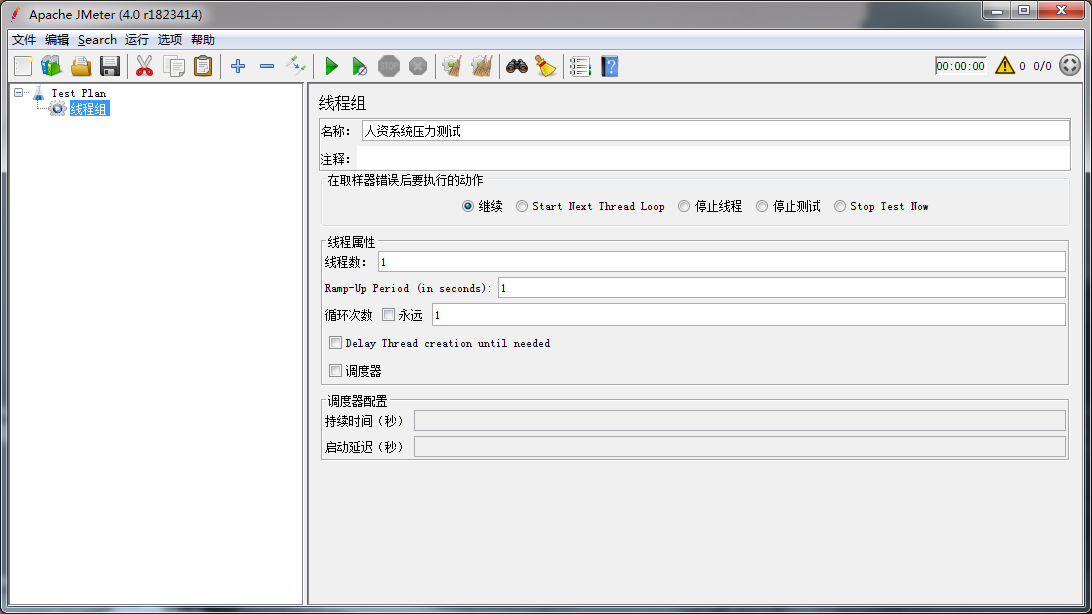Open the function helper list icon
Image resolution: width=1092 pixels, height=614 pixels.
[580, 66]
